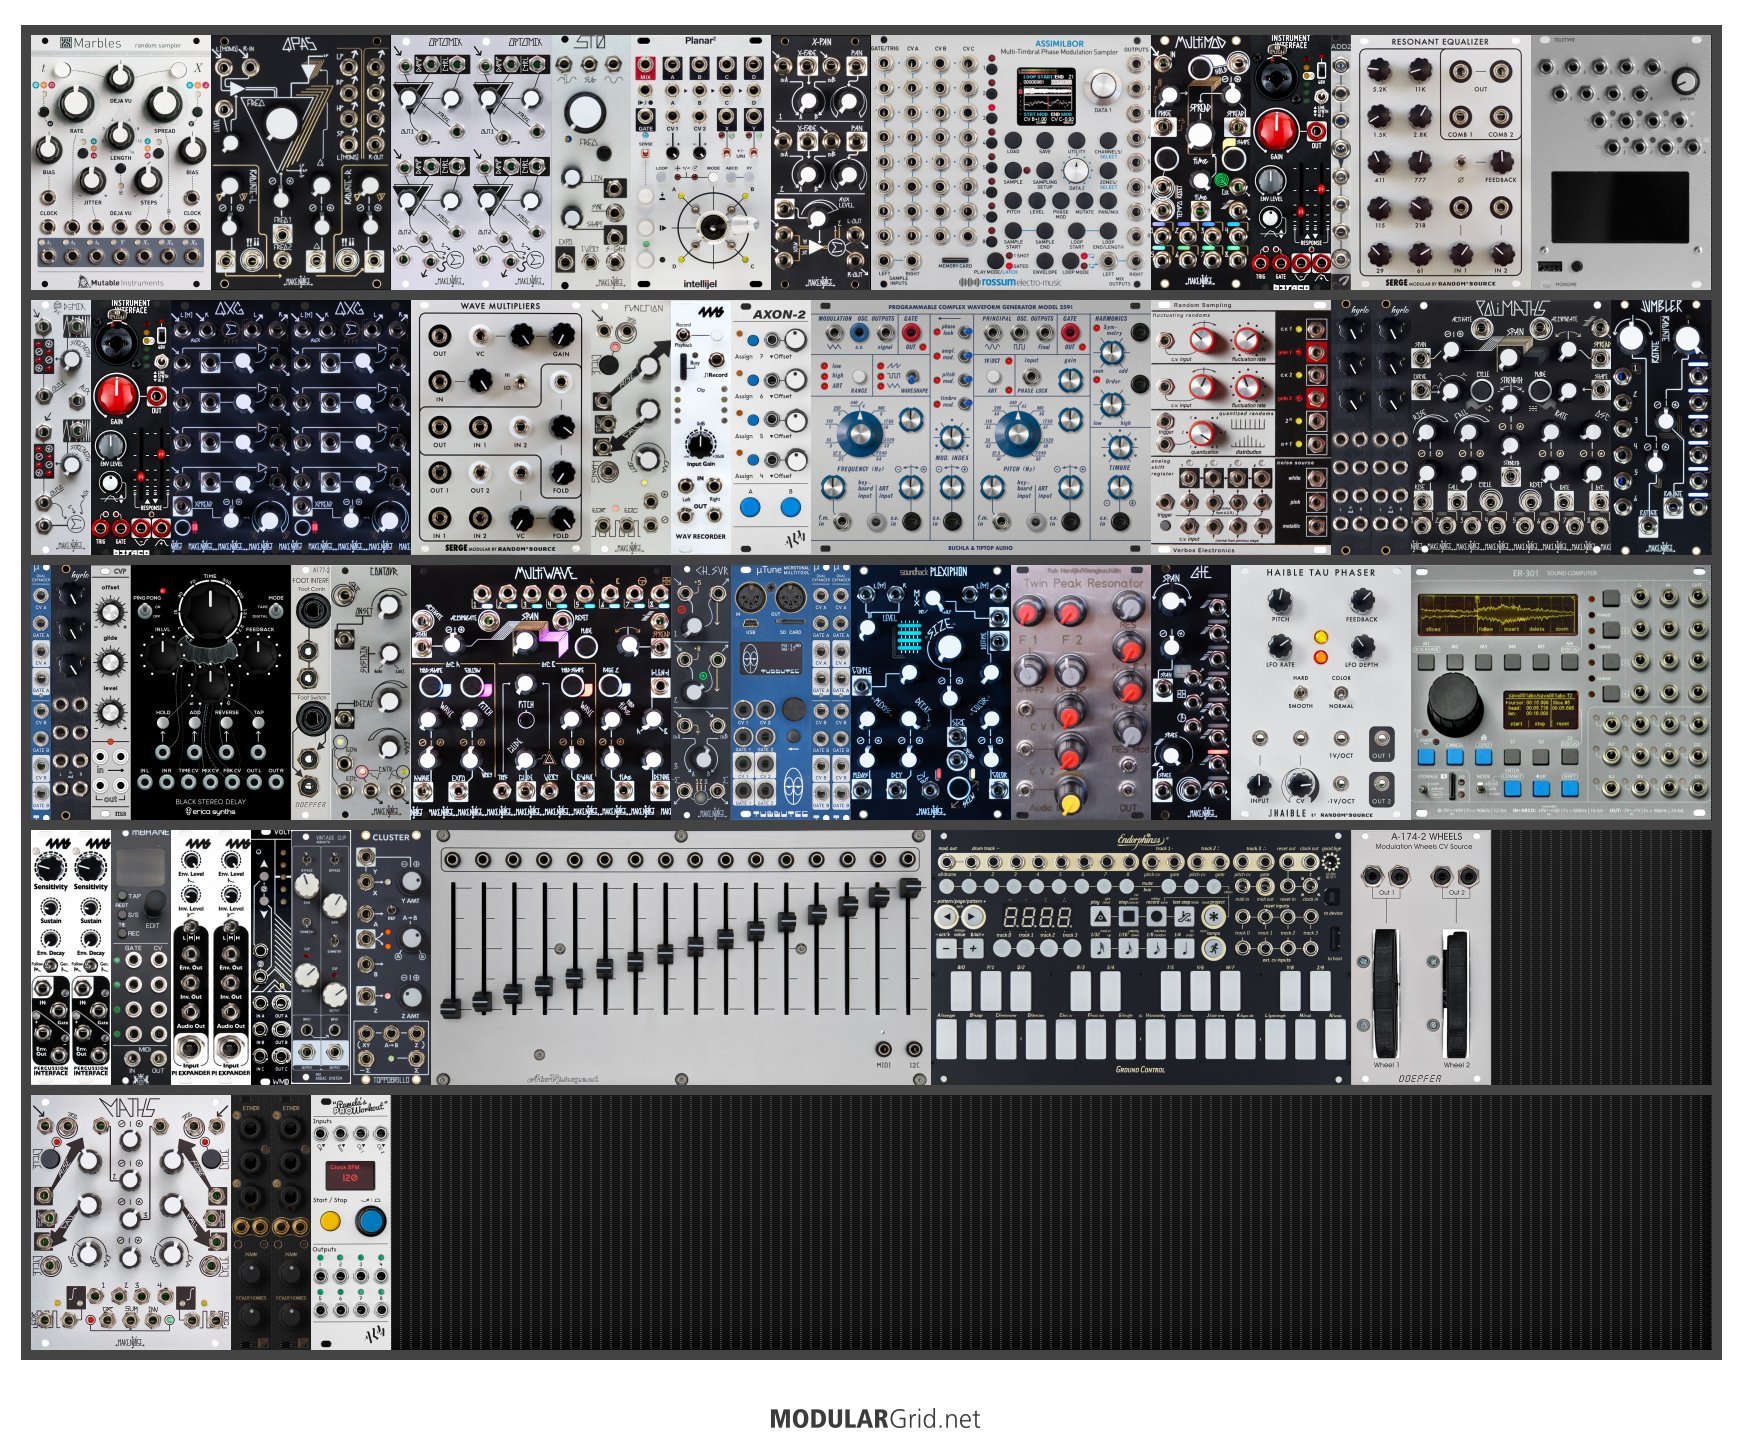Click the FEEDBACK knob on Haible Tau Phaser
This screenshot has height=1440, width=1752.
coord(1361,601)
